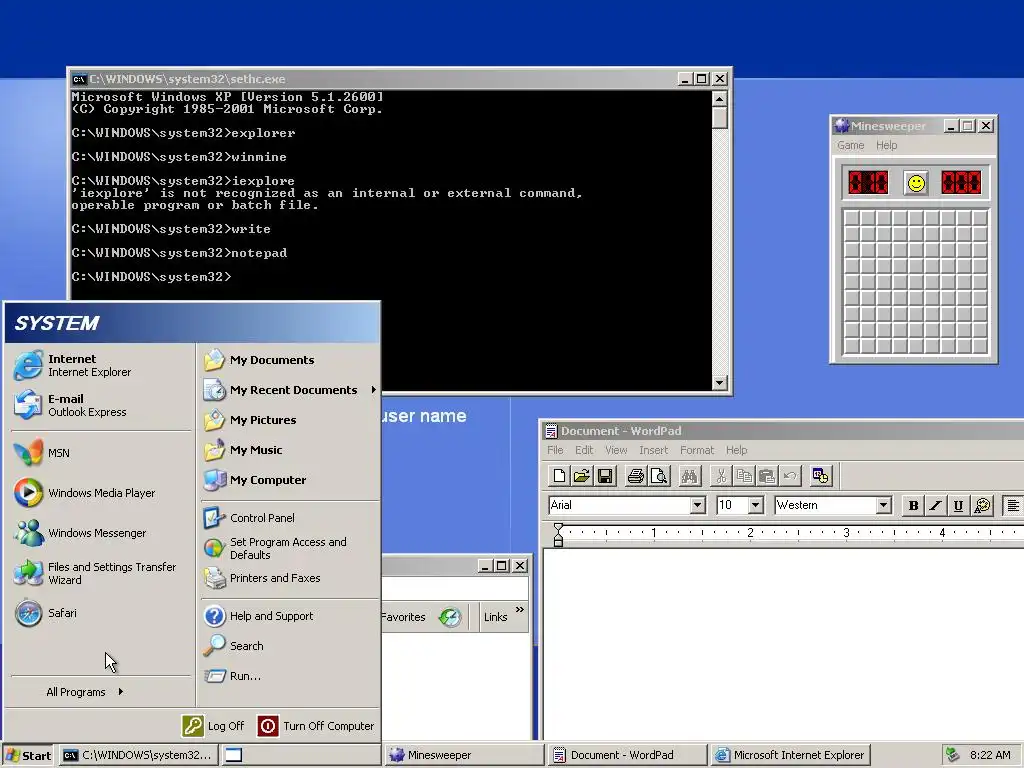This screenshot has width=1024, height=768.
Task: Click command prompt scrollbar down arrow
Action: tap(720, 383)
